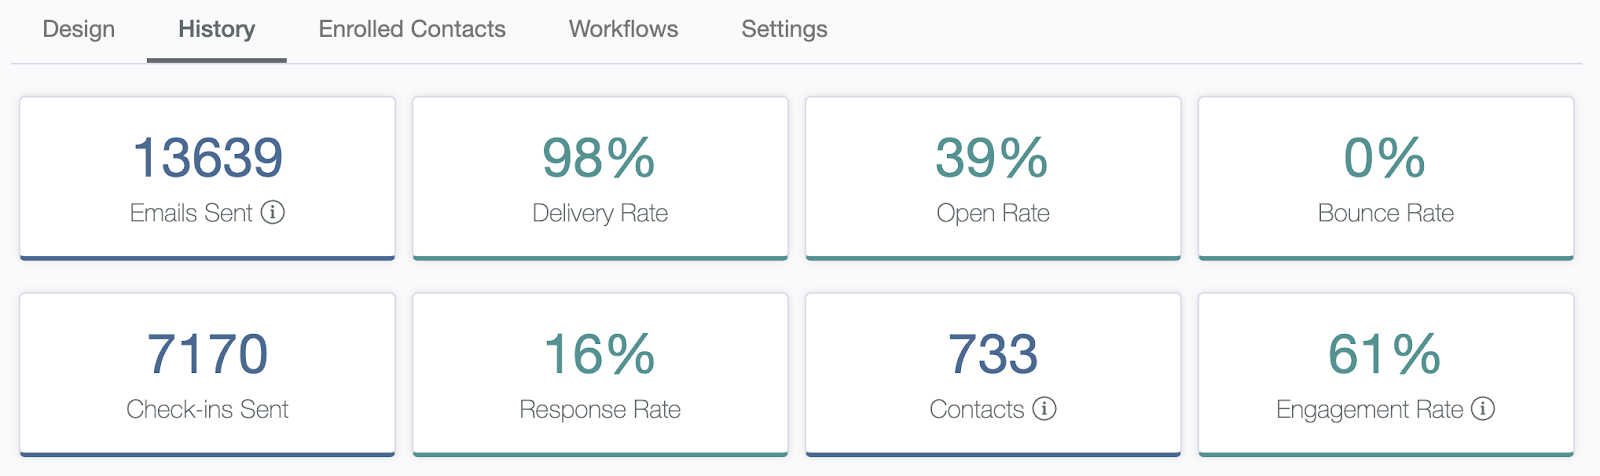Go to the Workflows tab
The image size is (1600, 476).
[x=624, y=29]
